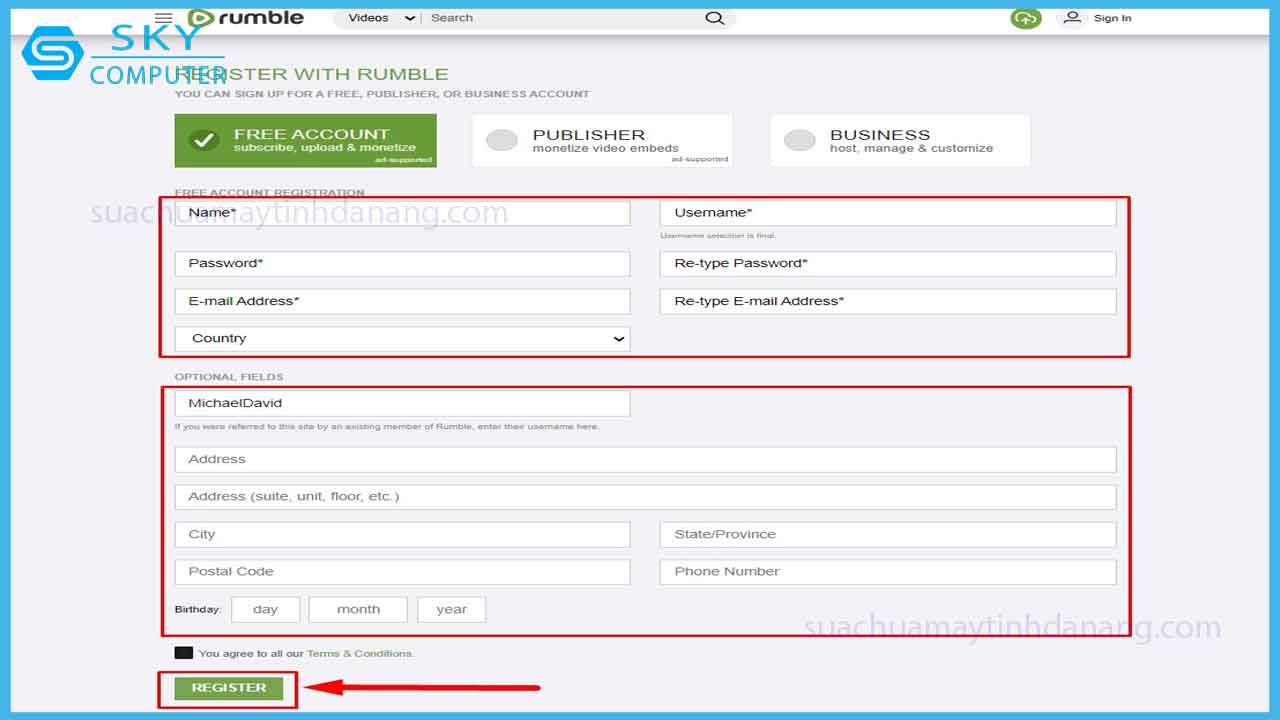Viewport: 1280px width, 720px height.
Task: Click the green Register button
Action: coord(229,688)
